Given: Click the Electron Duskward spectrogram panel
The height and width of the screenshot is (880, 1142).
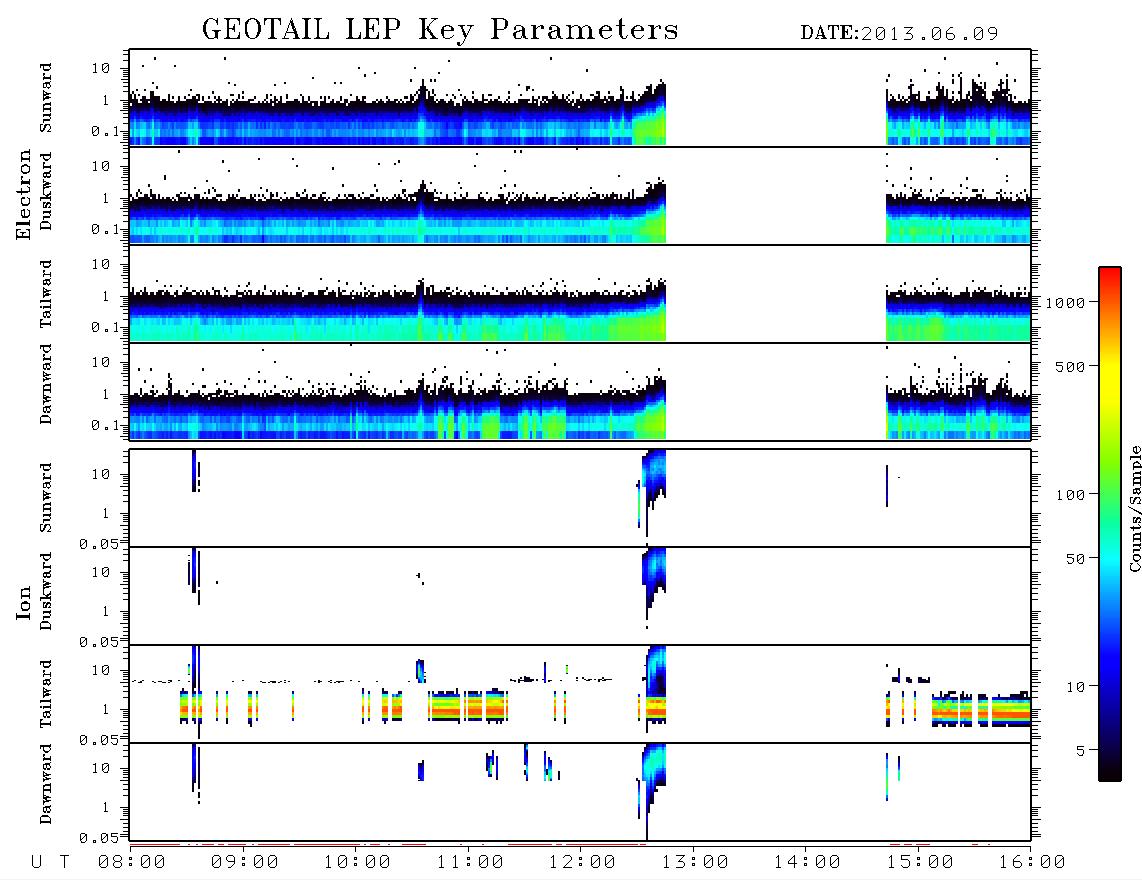Looking at the screenshot, I should point(580,195).
